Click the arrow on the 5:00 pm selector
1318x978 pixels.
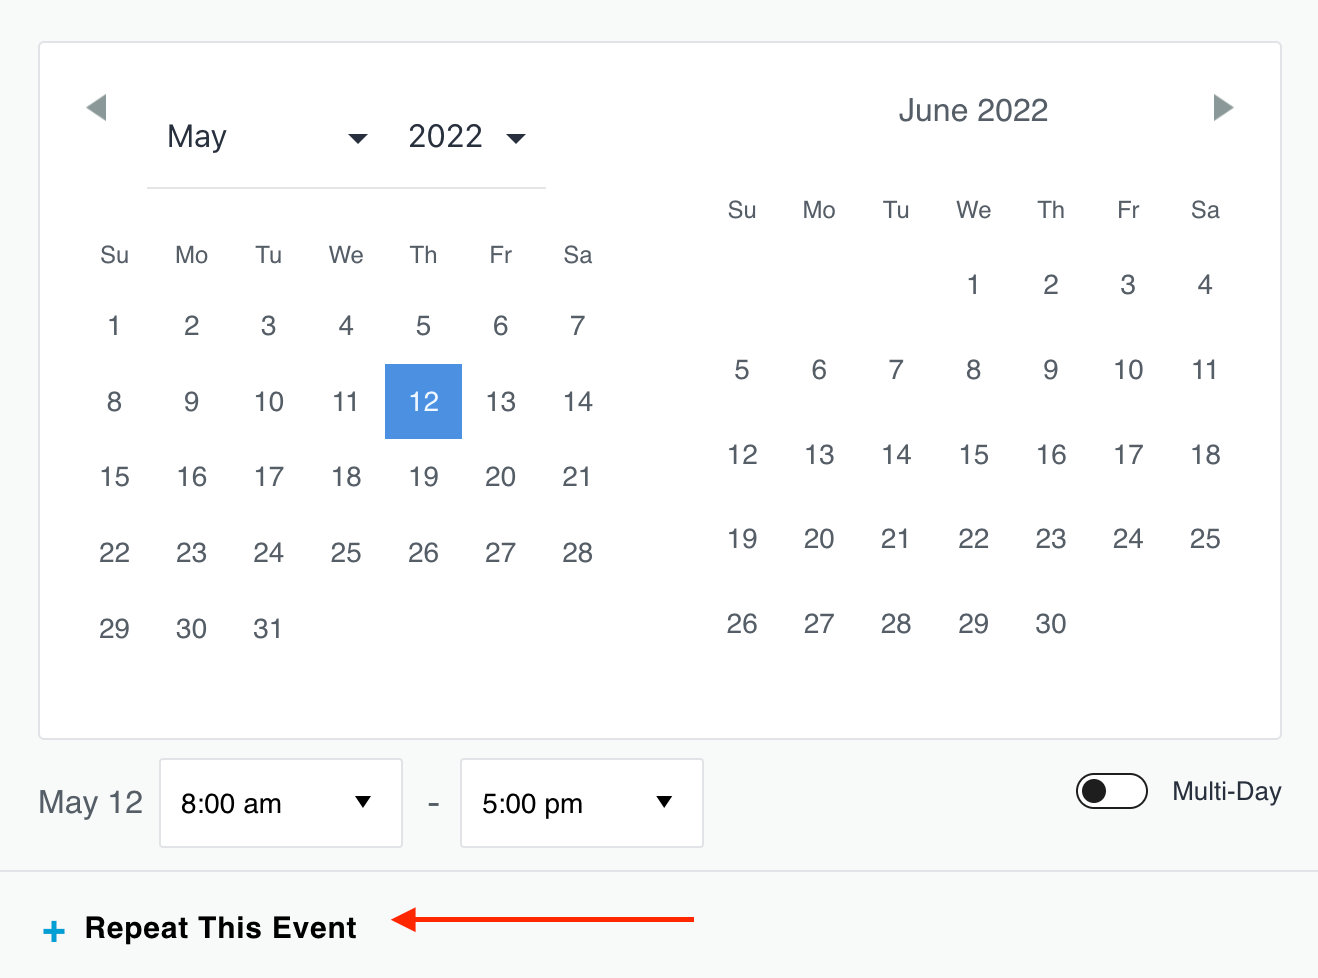pyautogui.click(x=664, y=802)
